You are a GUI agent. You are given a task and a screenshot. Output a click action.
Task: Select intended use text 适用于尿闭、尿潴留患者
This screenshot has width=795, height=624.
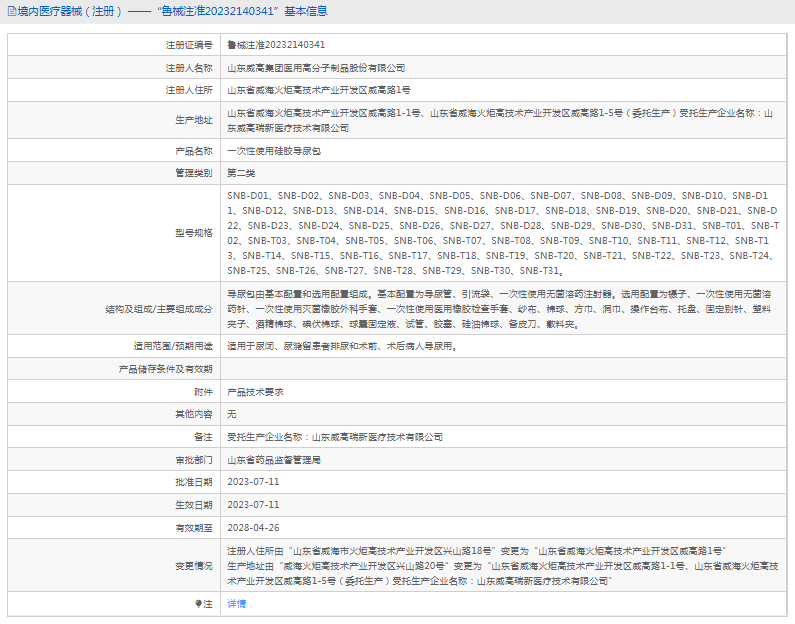278,346
